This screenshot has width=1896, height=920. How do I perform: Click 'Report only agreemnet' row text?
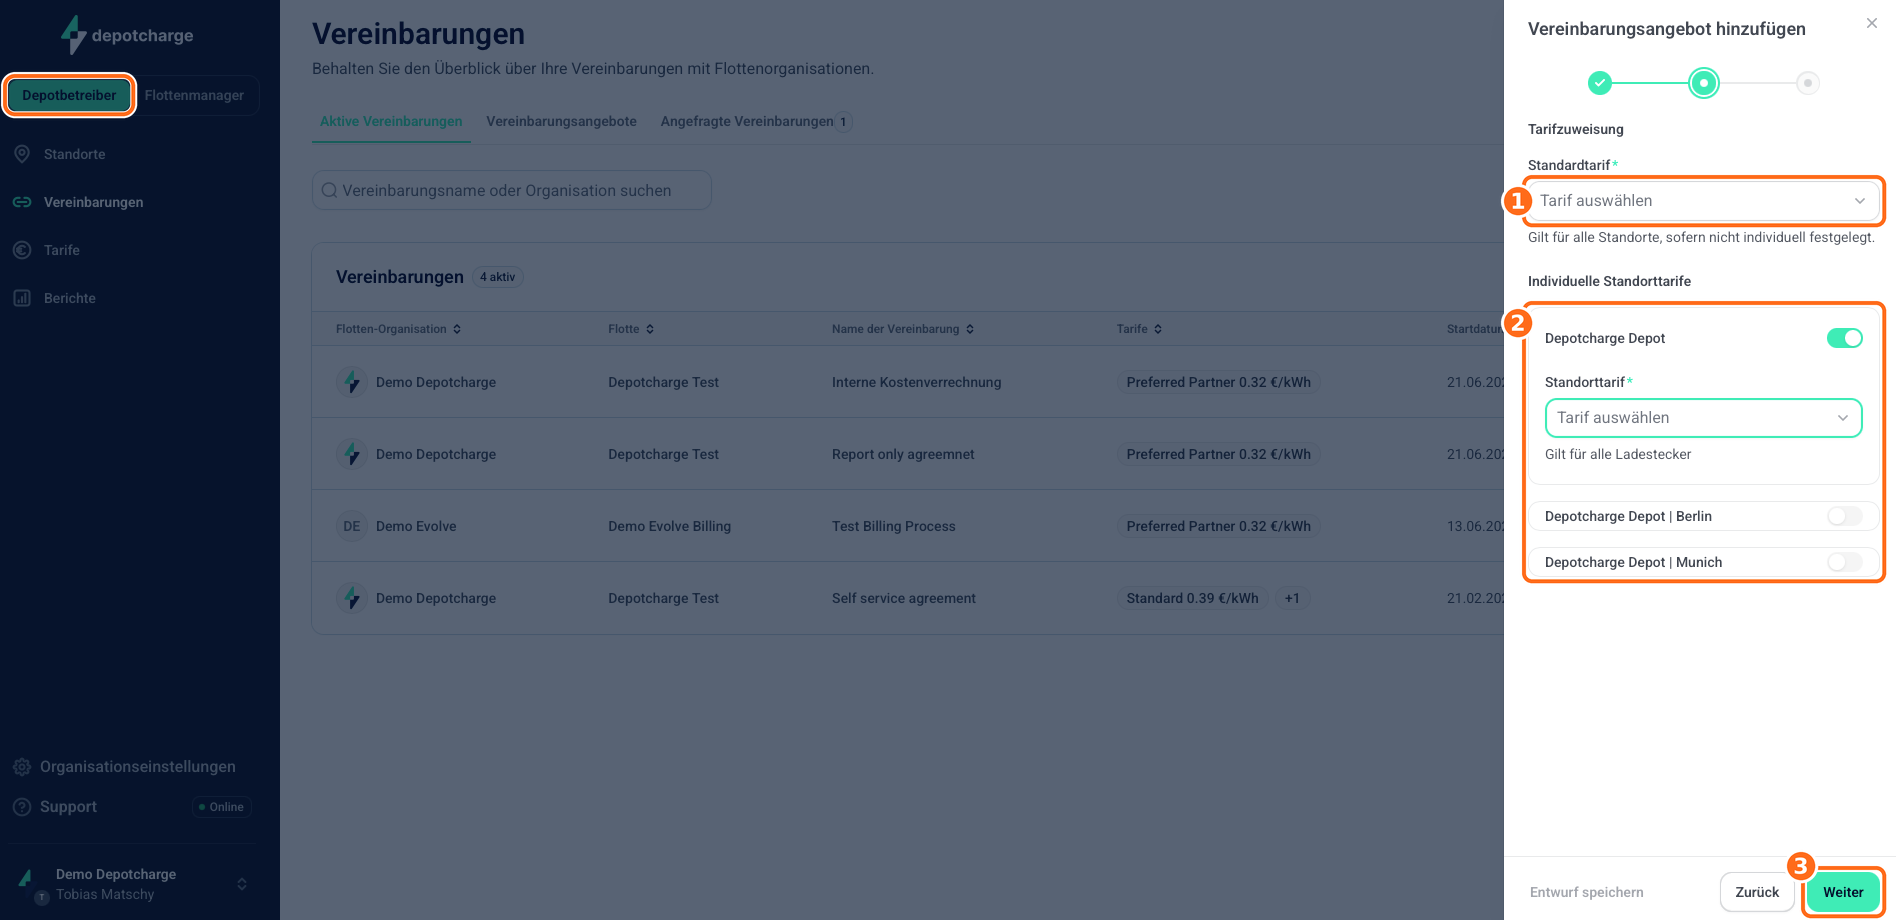903,454
